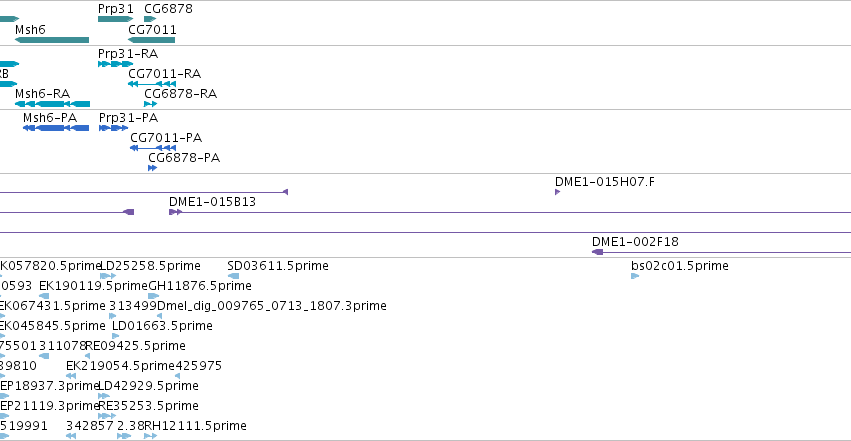Click the Prp31 gene feature arrow
The image size is (851, 441).
click(x=116, y=19)
